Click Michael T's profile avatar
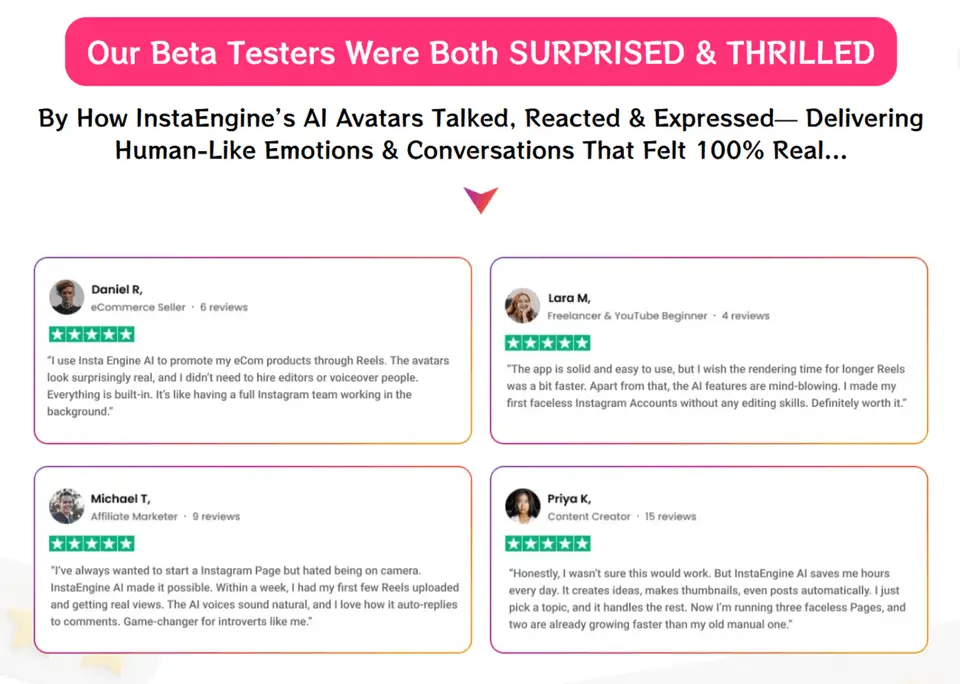 pos(67,506)
